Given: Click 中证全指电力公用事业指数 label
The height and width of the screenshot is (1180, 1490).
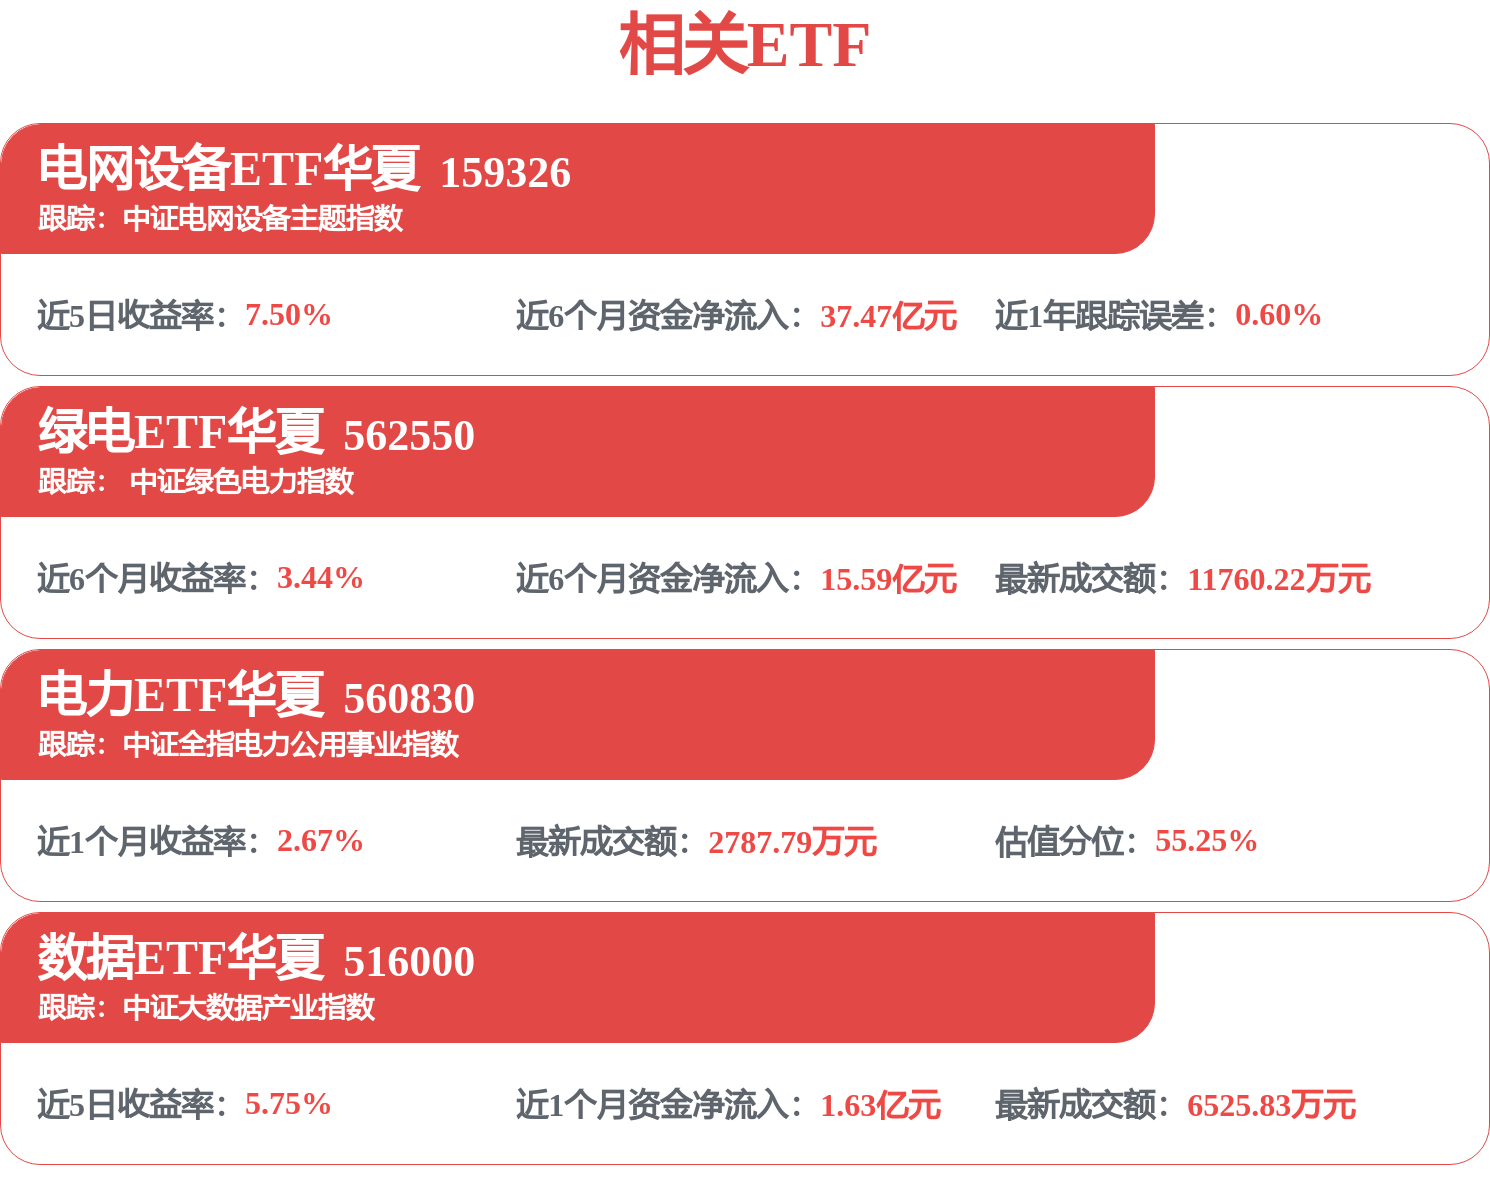Looking at the screenshot, I should (x=291, y=744).
